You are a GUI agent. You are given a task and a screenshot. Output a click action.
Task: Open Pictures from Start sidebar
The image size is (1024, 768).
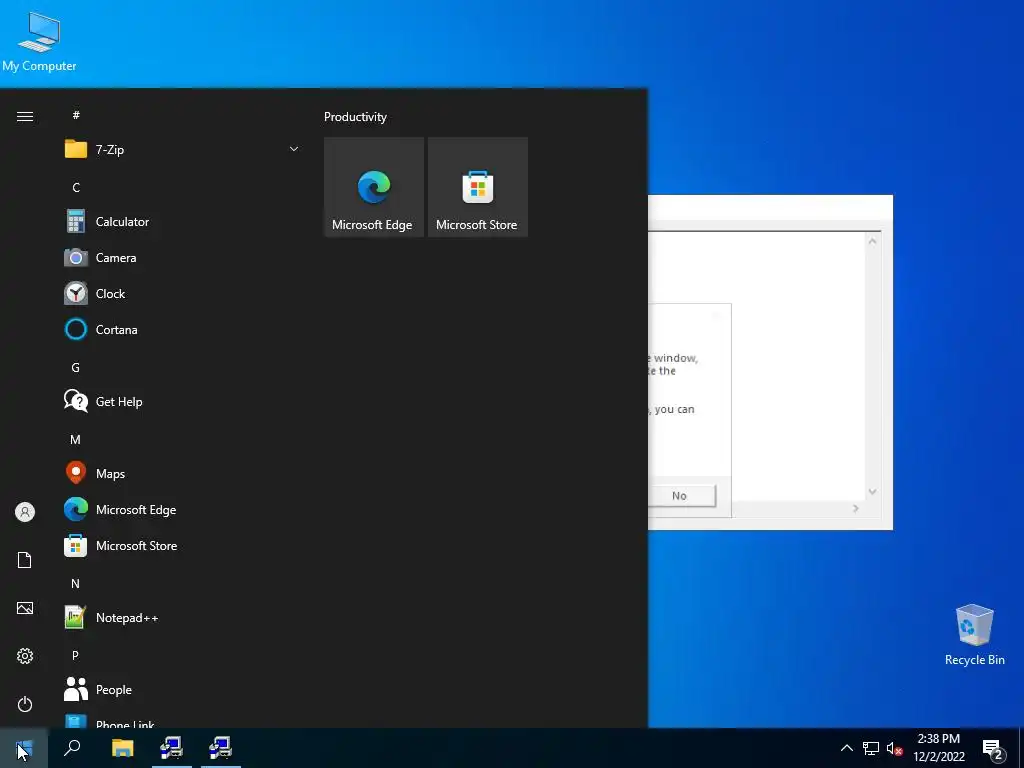tap(25, 608)
